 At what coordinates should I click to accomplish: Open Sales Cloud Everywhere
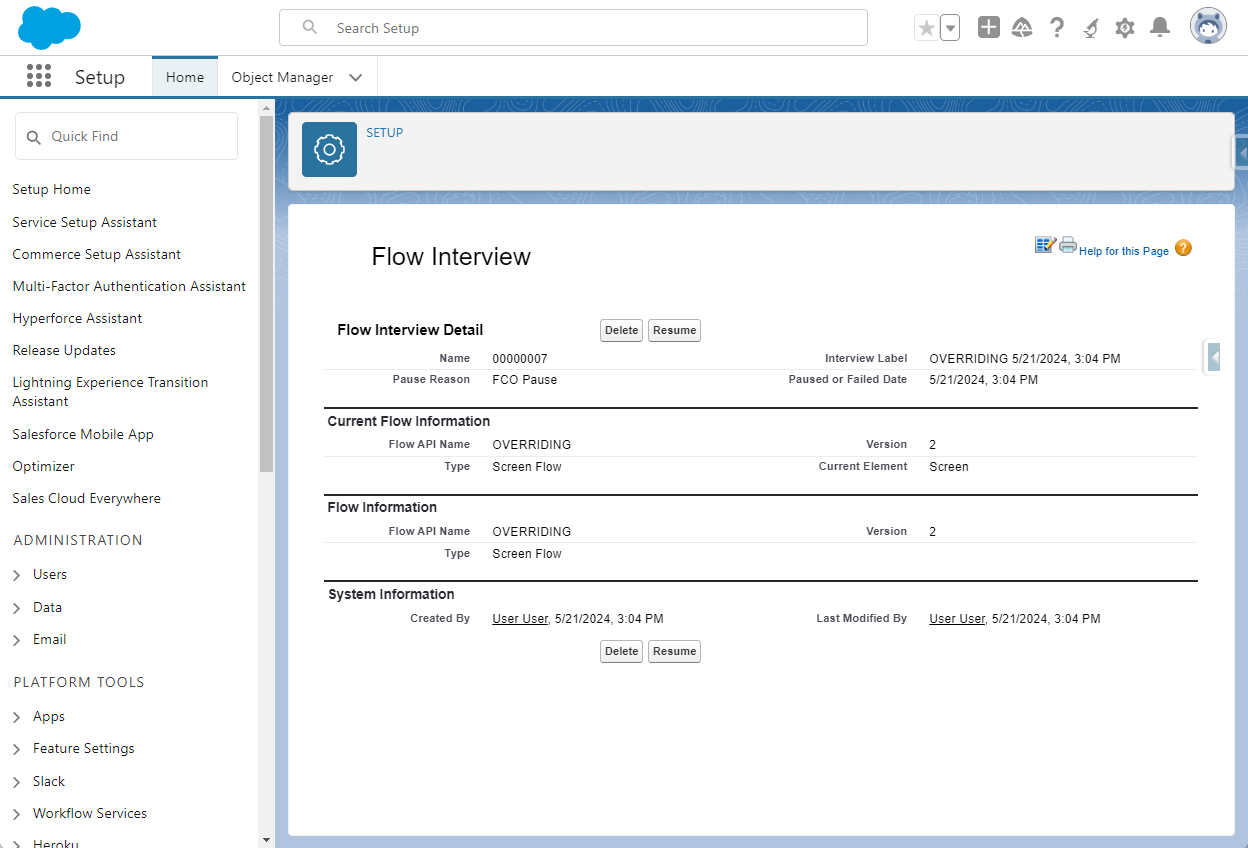coord(87,498)
